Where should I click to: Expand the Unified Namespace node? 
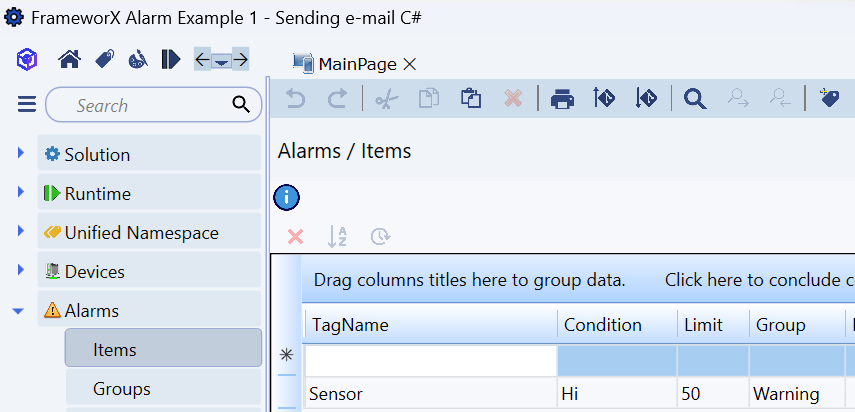pyautogui.click(x=21, y=231)
